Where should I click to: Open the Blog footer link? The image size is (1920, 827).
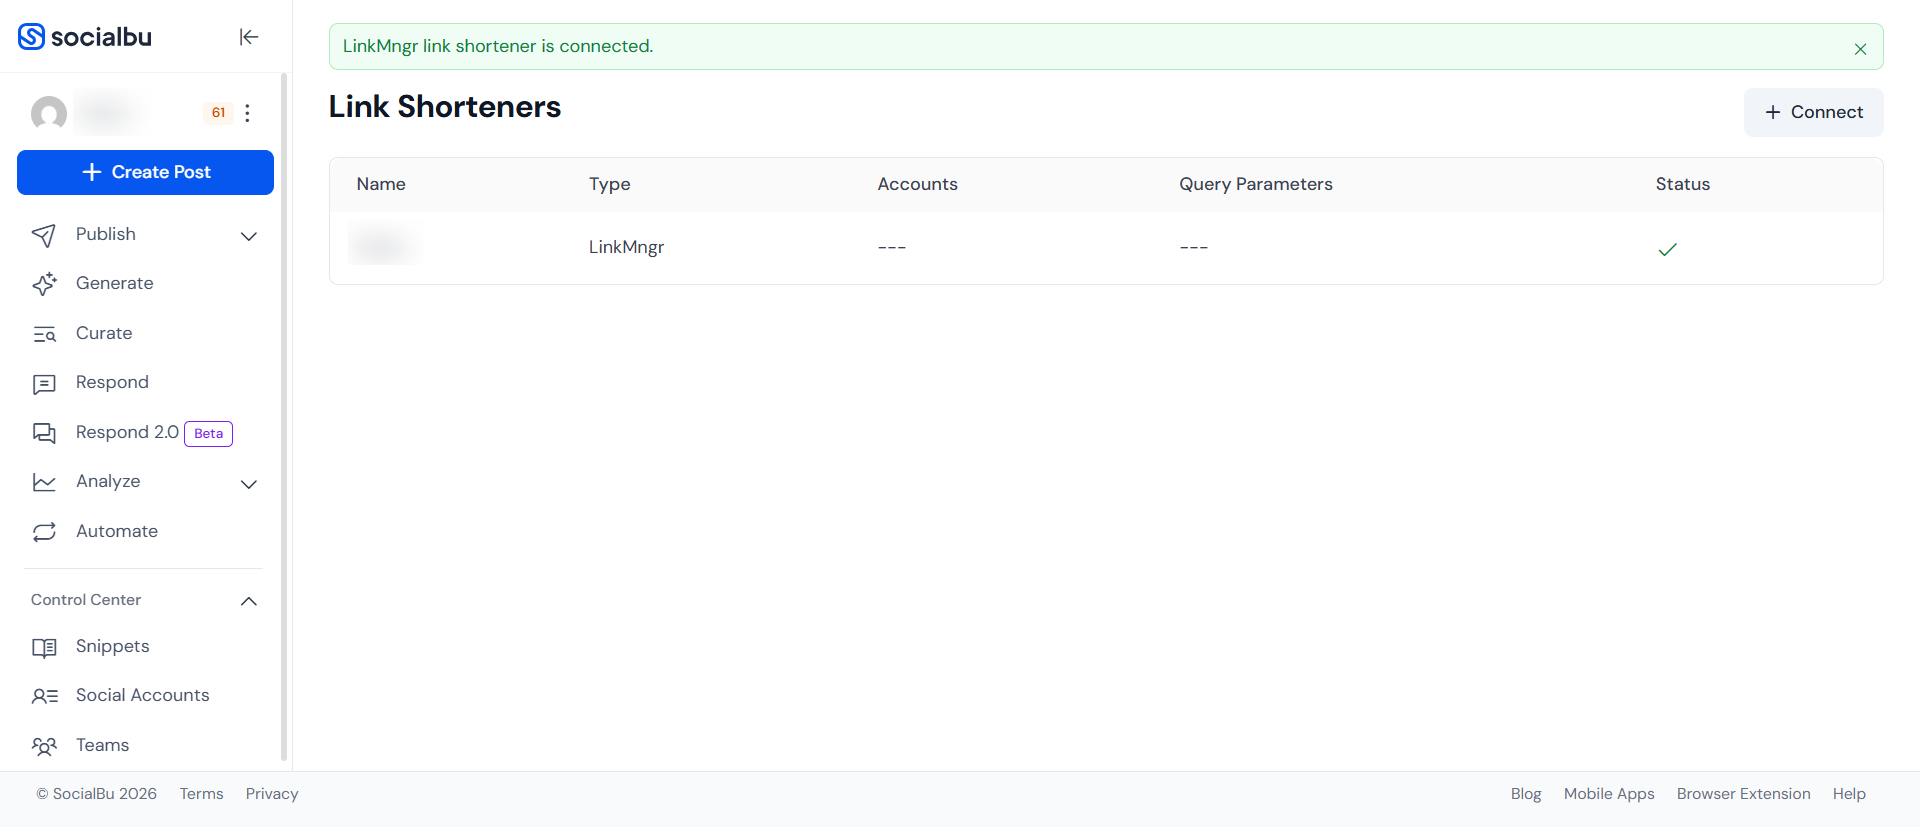click(x=1526, y=794)
